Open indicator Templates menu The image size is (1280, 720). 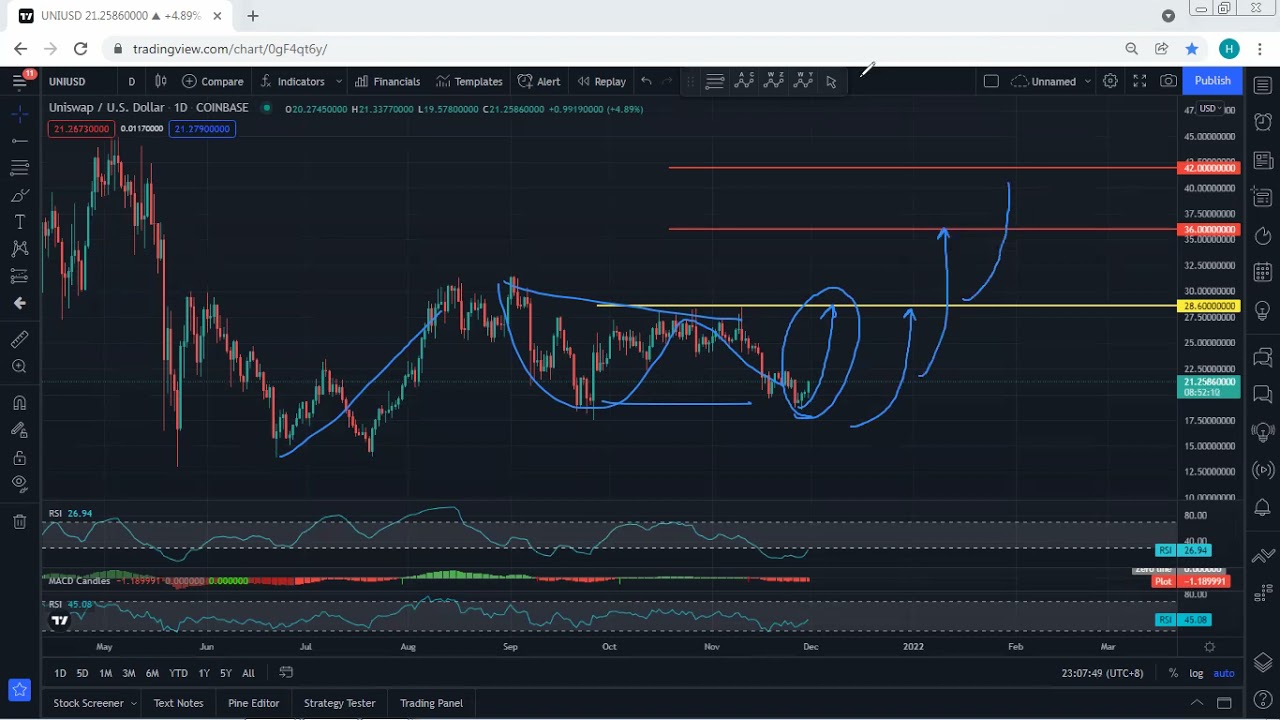pos(468,81)
